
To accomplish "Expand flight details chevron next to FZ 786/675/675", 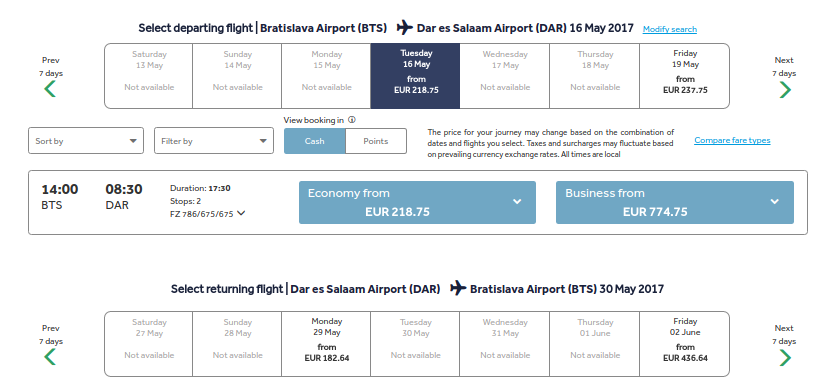I will point(241,213).
